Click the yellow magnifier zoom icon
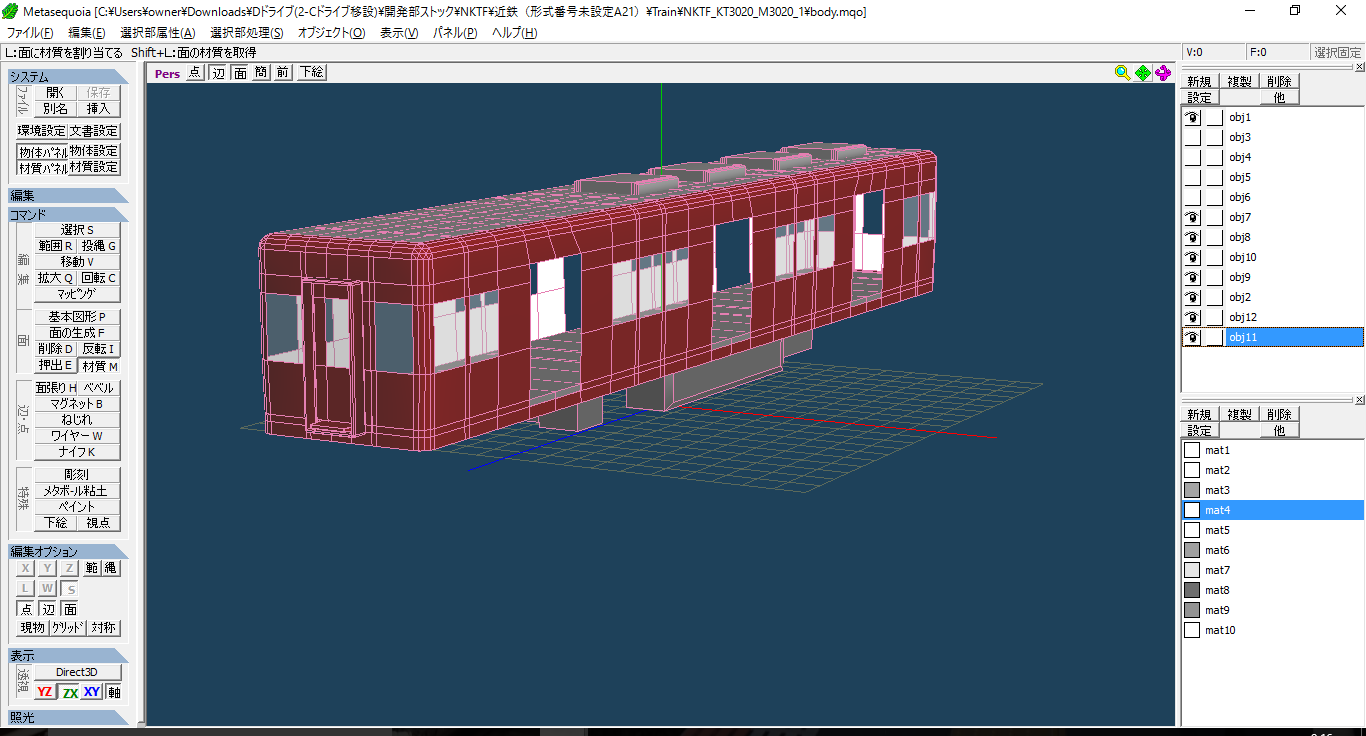This screenshot has width=1366, height=736. [x=1122, y=72]
